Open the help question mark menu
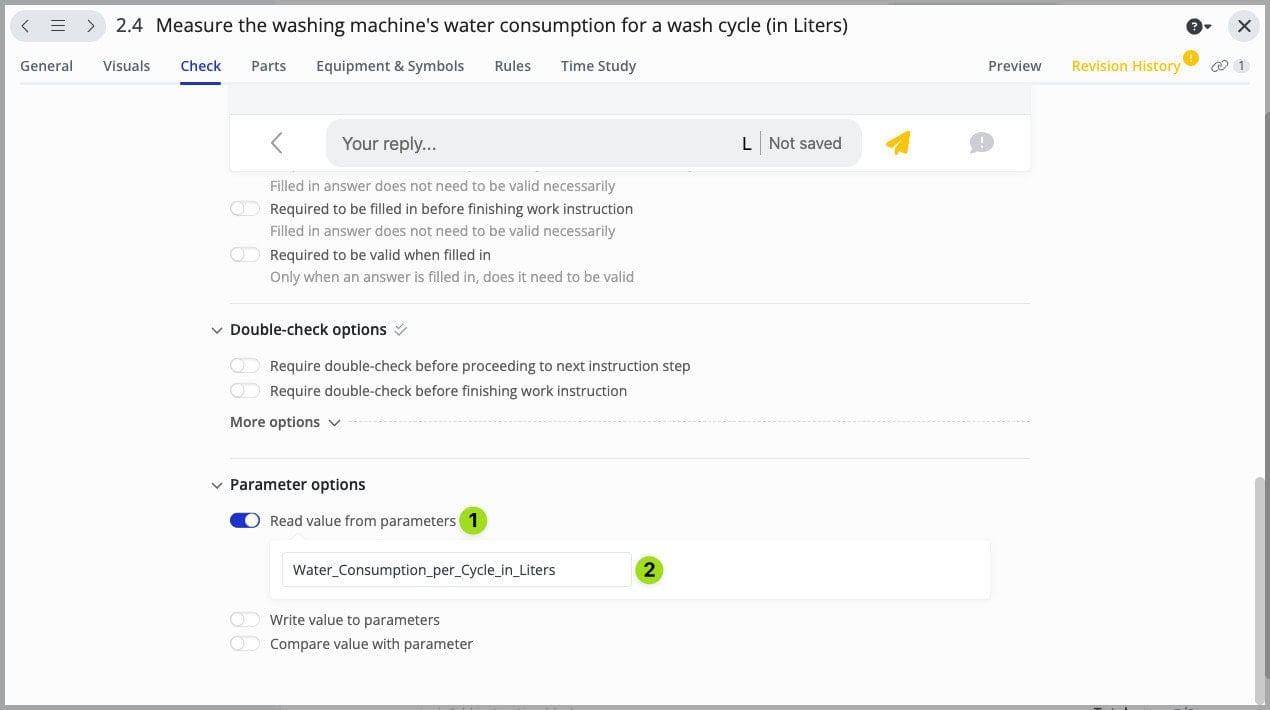Image resolution: width=1270 pixels, height=710 pixels. [x=1198, y=26]
